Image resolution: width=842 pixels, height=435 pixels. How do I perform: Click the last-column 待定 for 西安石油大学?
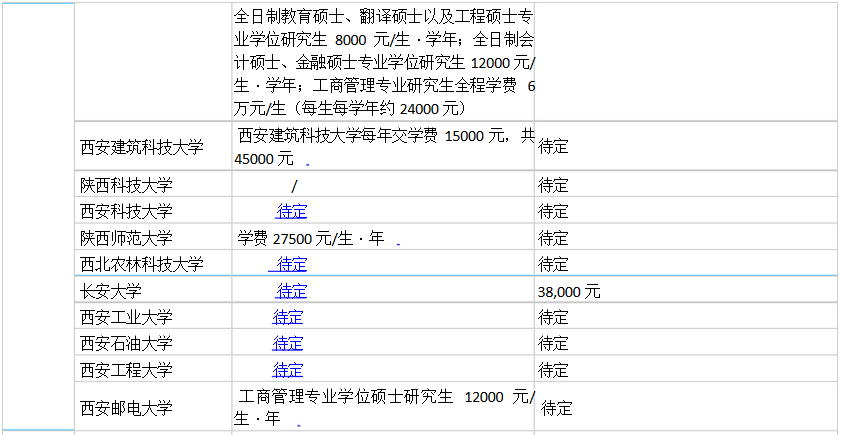(553, 343)
